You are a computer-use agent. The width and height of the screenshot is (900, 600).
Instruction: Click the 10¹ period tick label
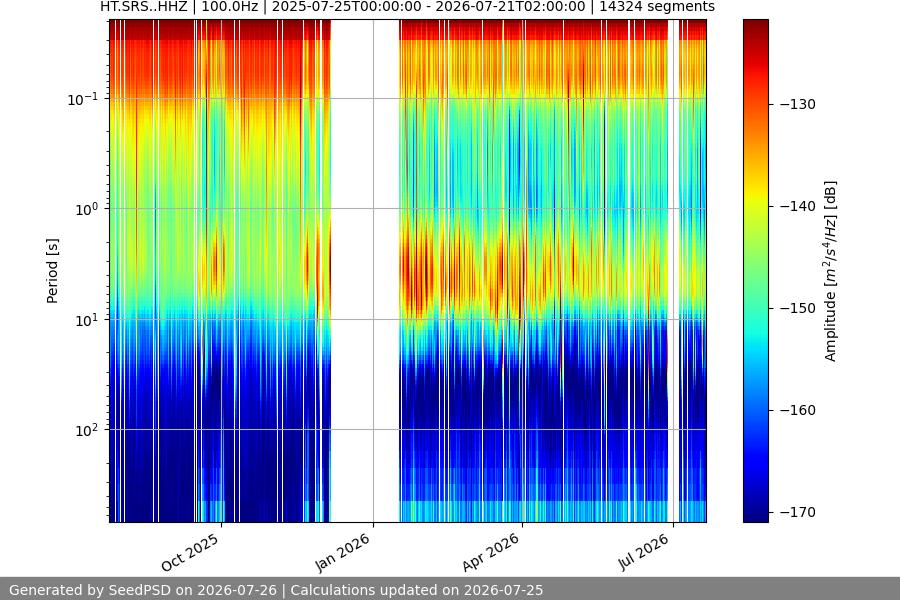click(87, 320)
